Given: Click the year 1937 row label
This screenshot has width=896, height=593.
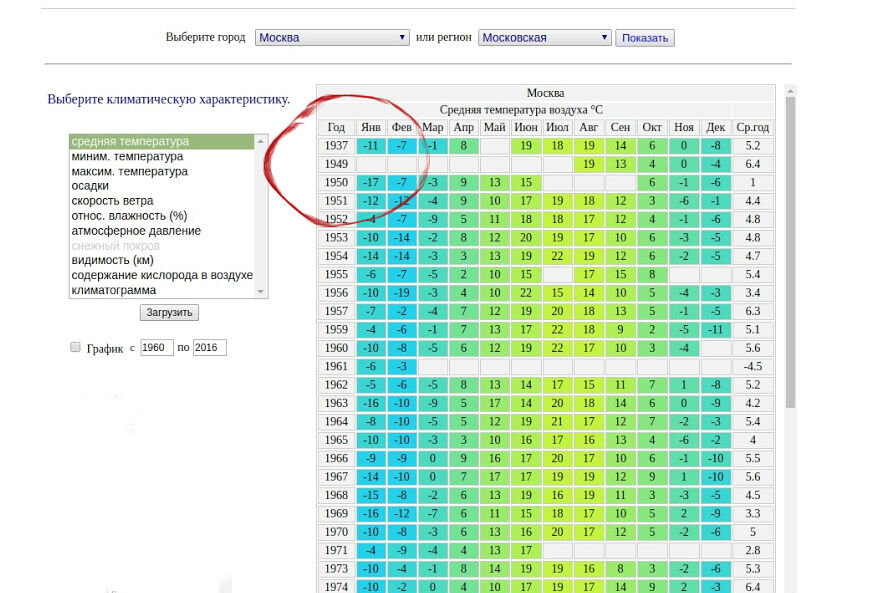Looking at the screenshot, I should [336, 146].
